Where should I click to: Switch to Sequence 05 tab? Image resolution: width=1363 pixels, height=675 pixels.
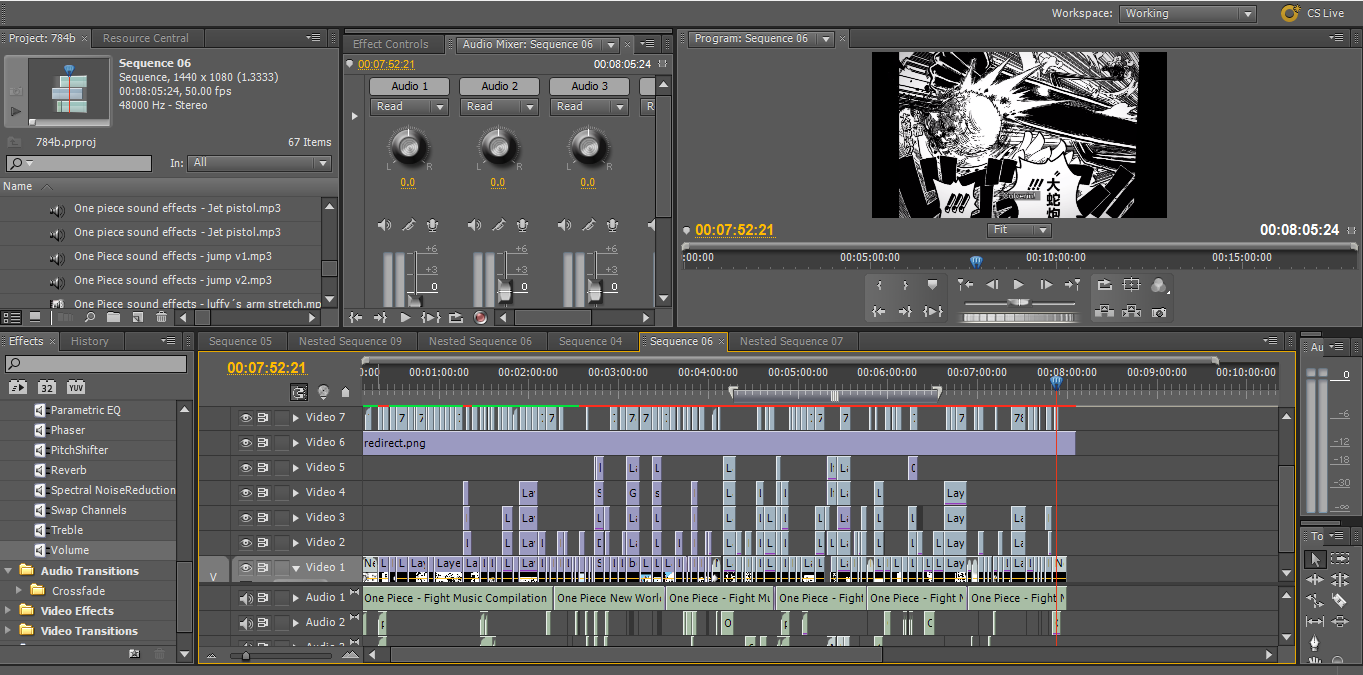tap(240, 341)
